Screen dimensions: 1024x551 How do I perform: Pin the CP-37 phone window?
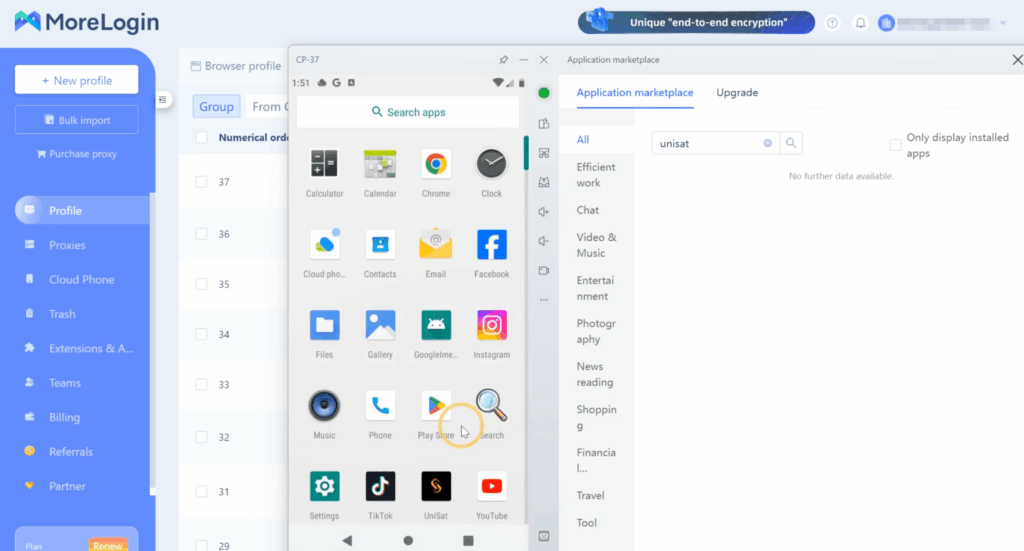pyautogui.click(x=503, y=60)
